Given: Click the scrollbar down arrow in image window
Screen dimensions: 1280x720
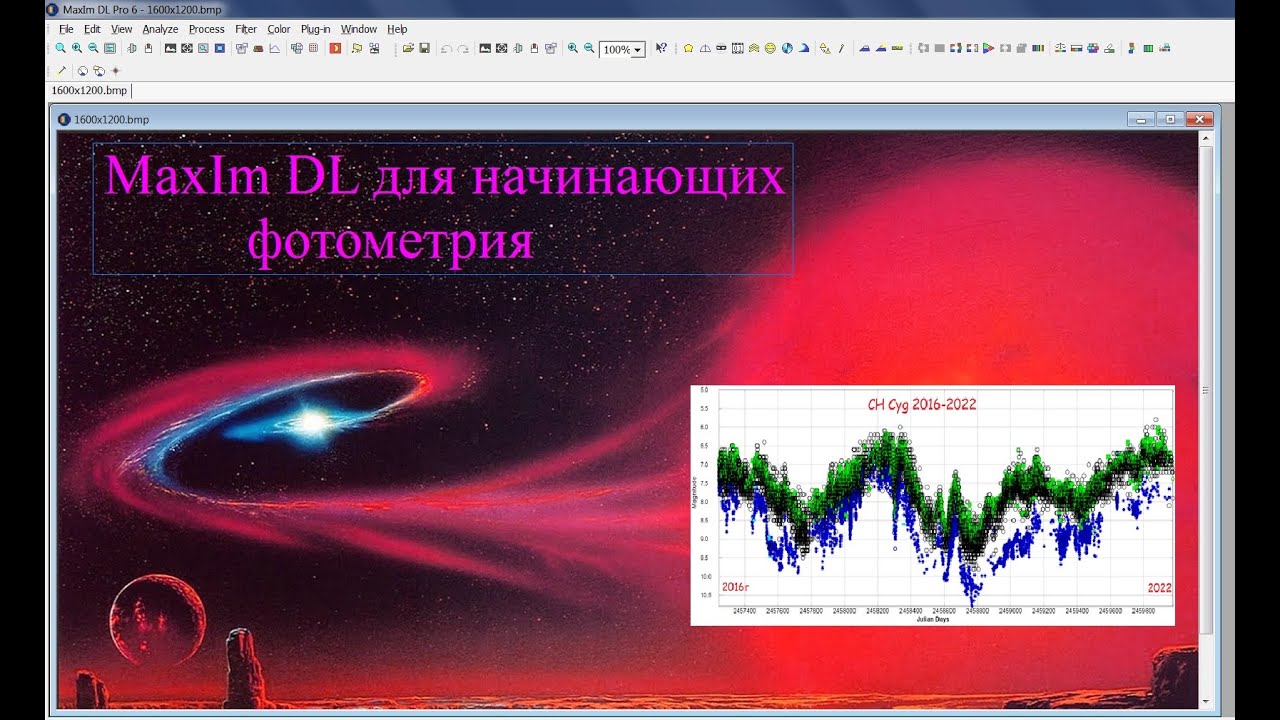Looking at the screenshot, I should tap(1206, 702).
